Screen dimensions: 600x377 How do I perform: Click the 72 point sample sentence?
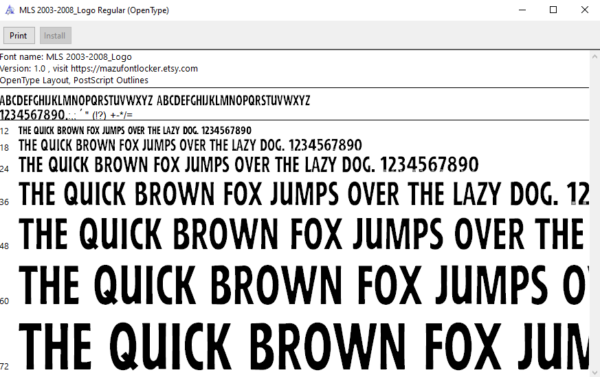[x=304, y=346]
